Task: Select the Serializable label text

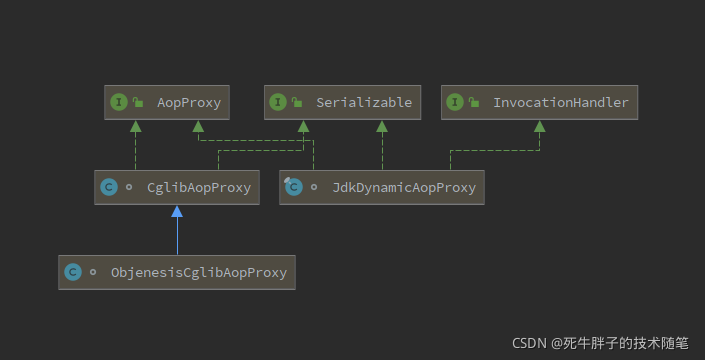Action: (x=364, y=102)
